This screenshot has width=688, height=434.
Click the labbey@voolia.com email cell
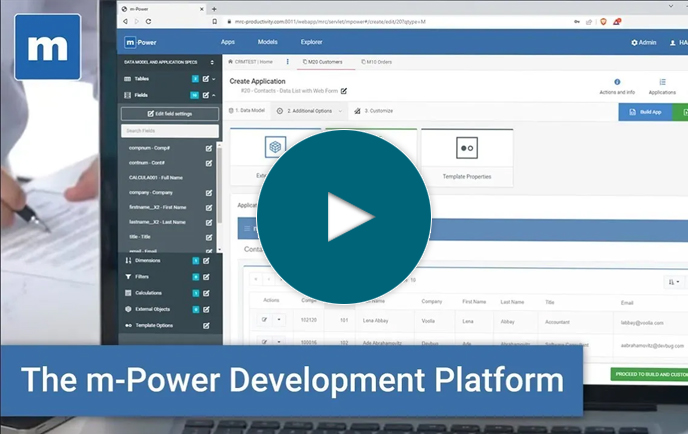coord(642,323)
